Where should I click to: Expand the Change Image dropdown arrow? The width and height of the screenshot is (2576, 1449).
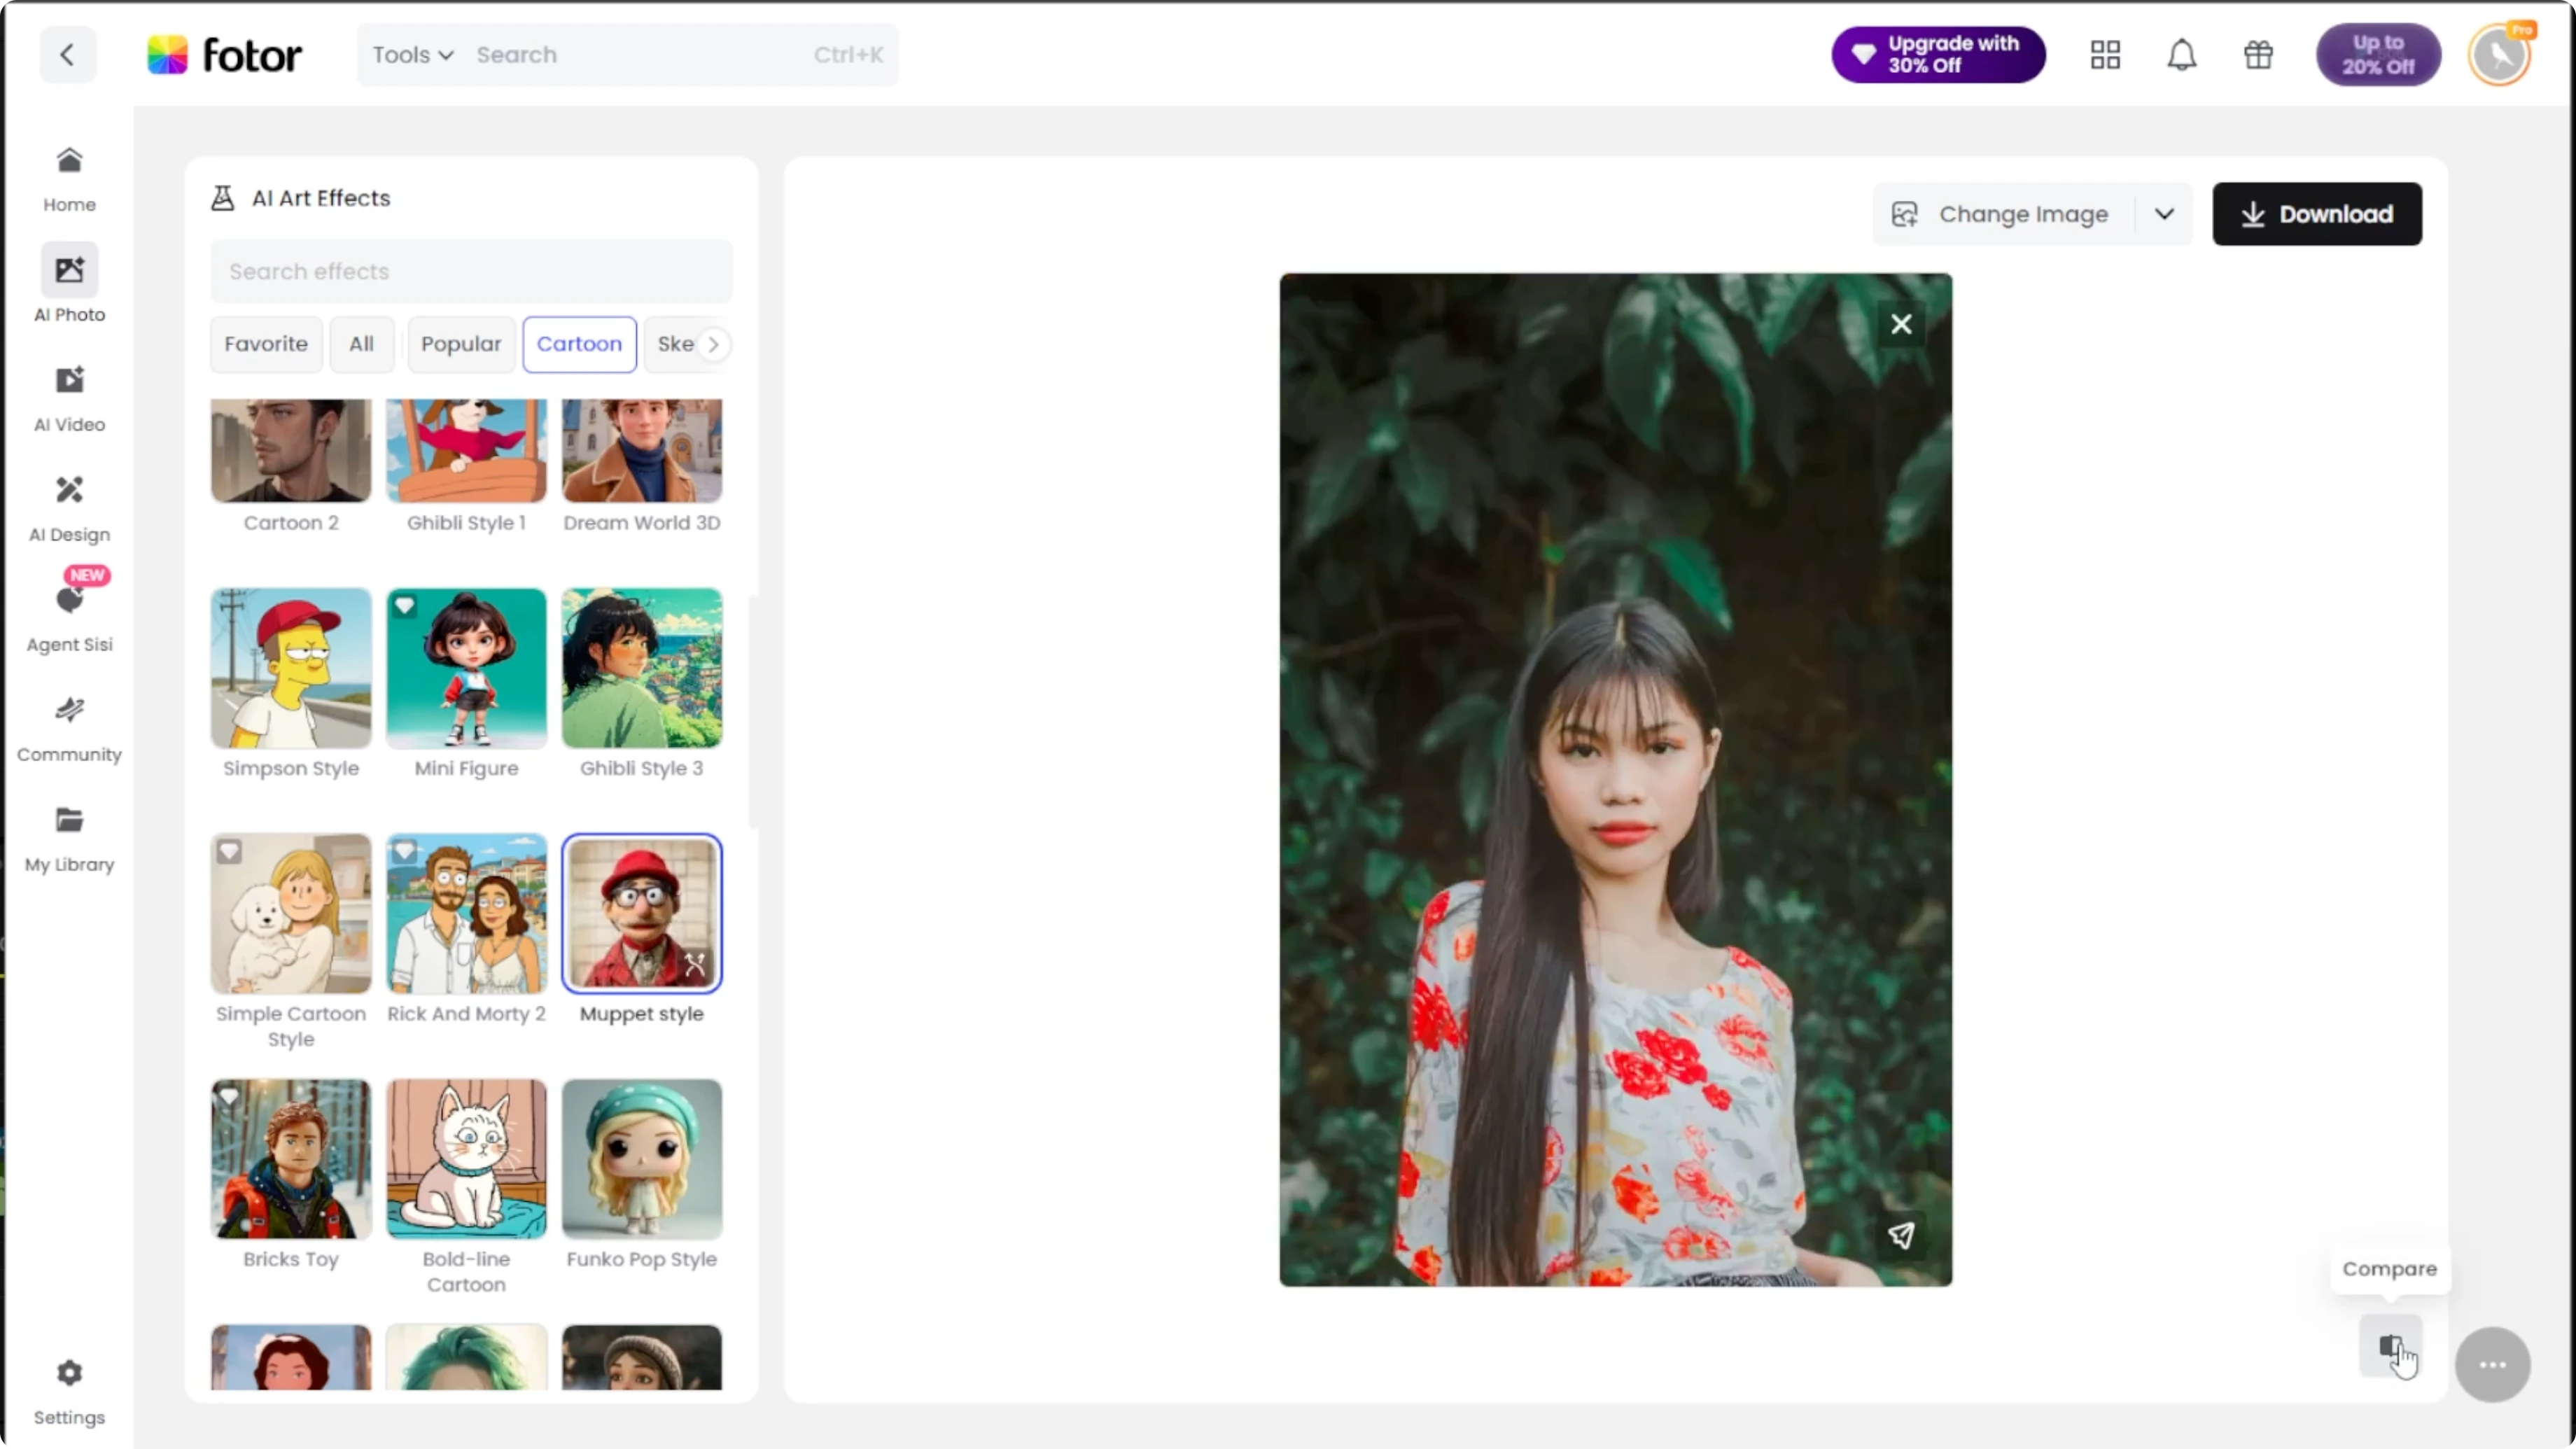[x=2163, y=214]
